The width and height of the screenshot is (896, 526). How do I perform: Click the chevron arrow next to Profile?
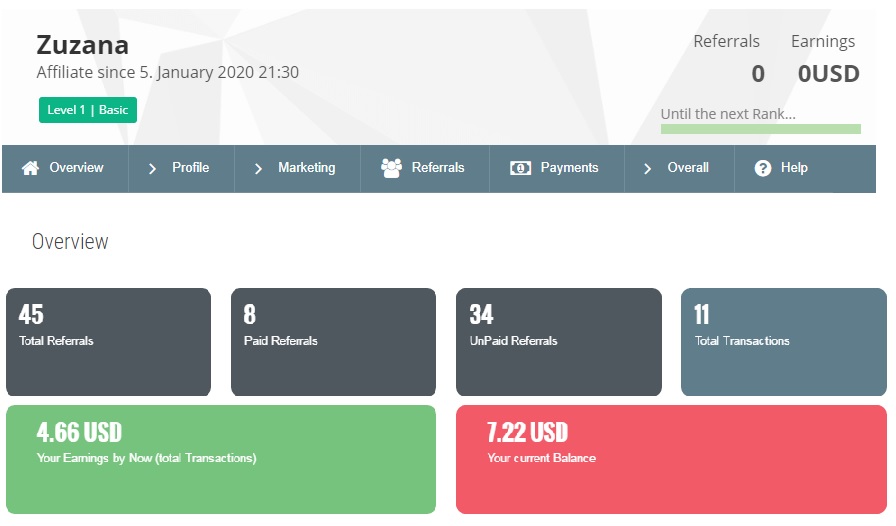pos(152,169)
